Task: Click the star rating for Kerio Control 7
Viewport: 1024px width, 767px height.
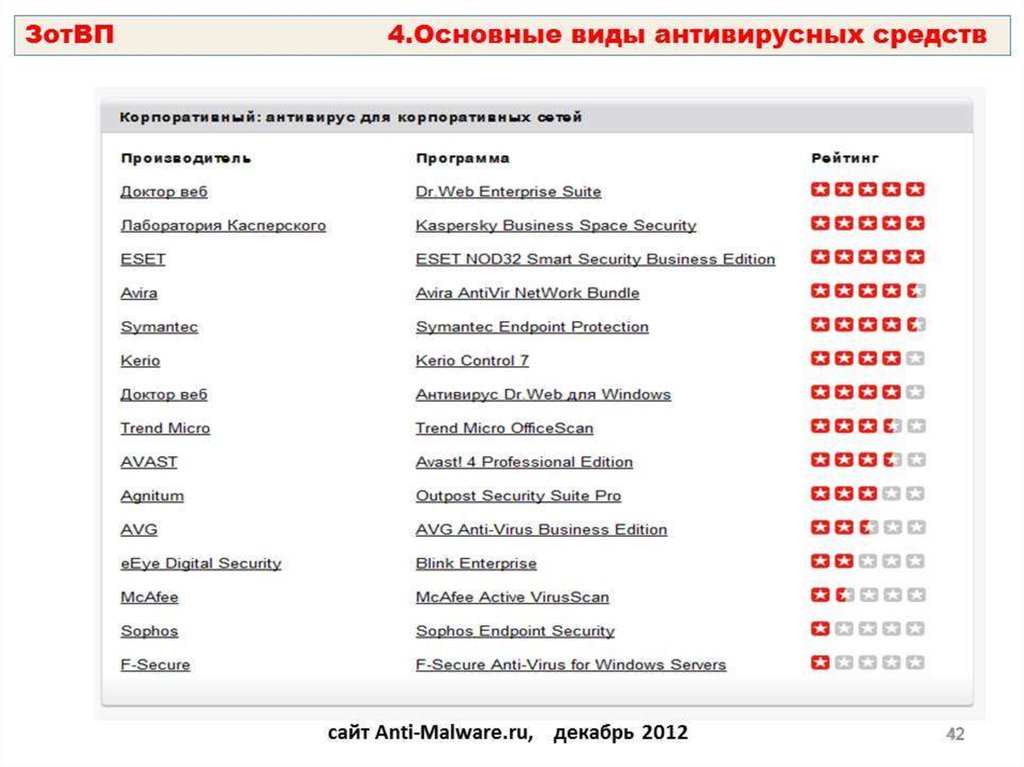Action: 868,359
